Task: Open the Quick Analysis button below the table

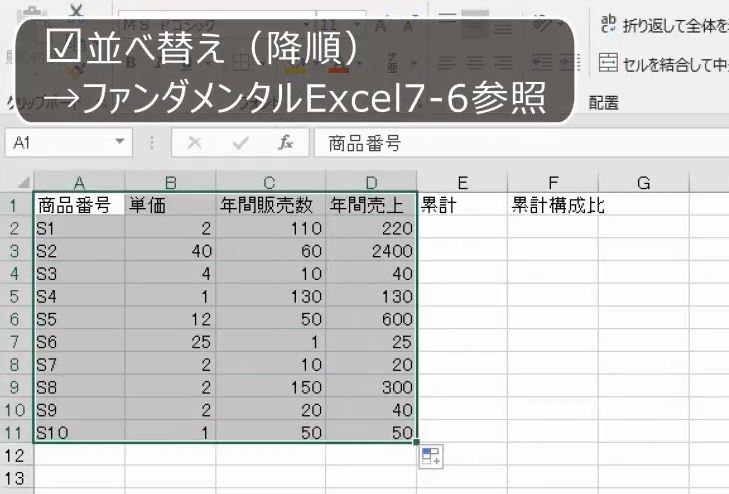Action: coord(430,456)
